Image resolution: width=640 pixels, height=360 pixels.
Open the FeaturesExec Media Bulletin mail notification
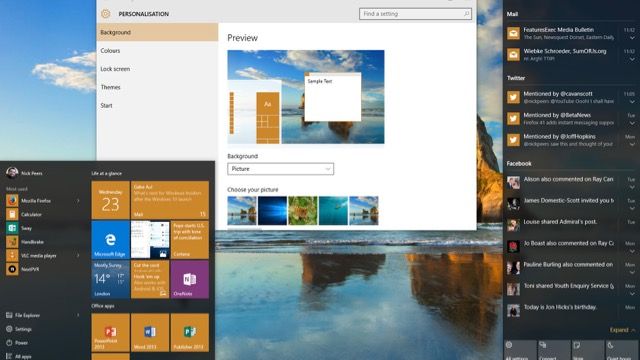(x=571, y=33)
